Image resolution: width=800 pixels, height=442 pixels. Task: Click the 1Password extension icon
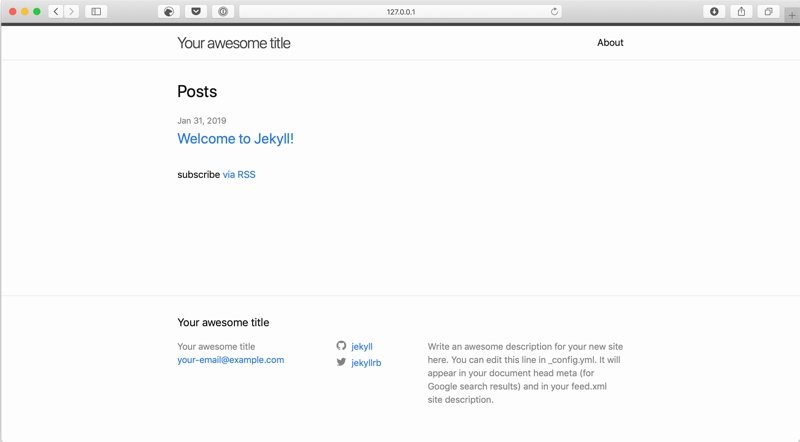point(223,11)
